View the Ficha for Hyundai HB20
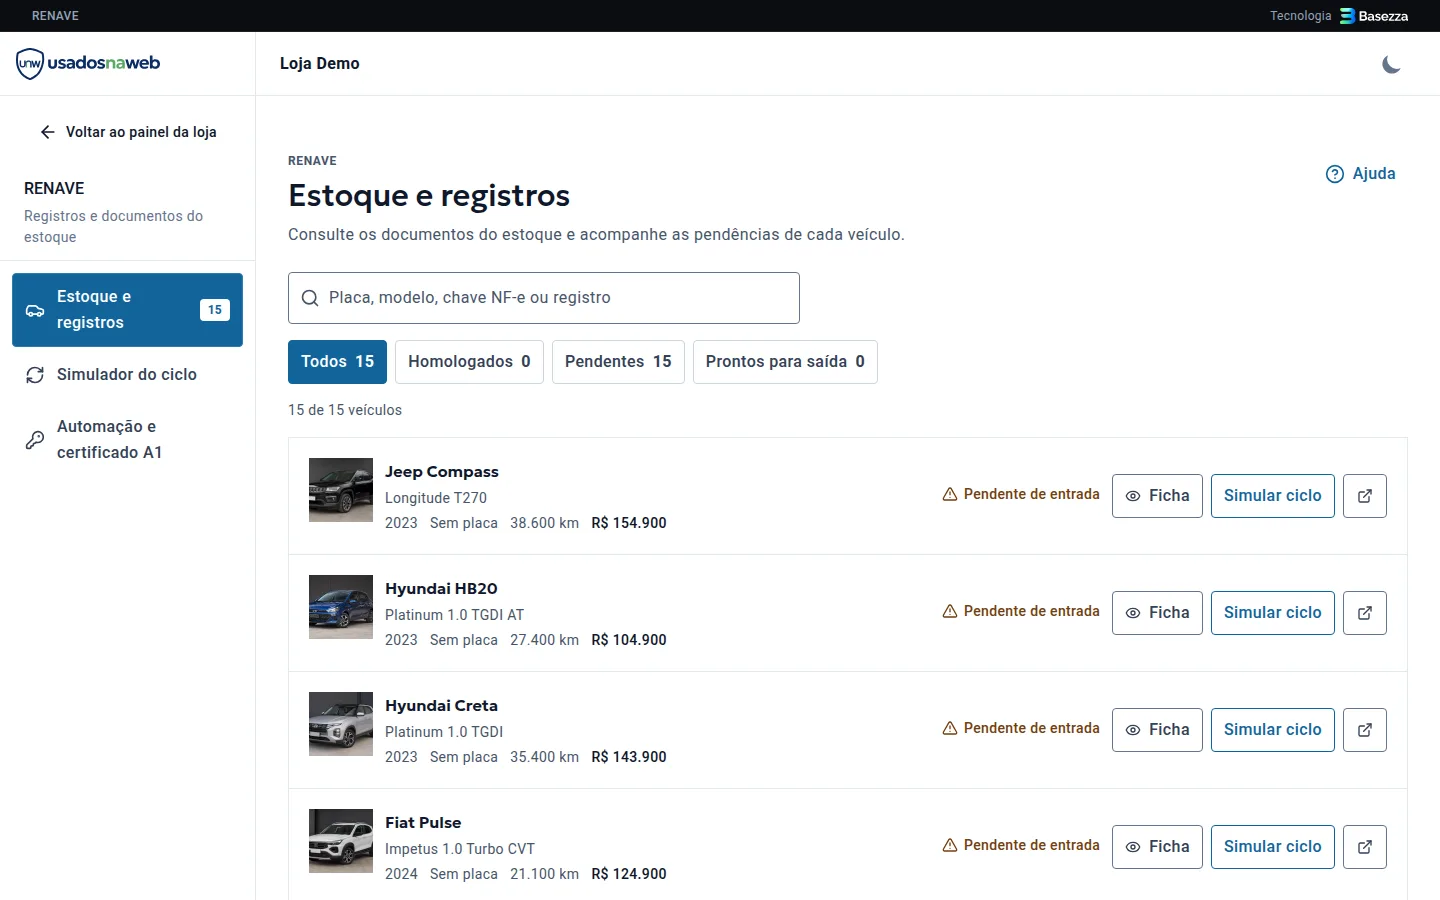Image resolution: width=1440 pixels, height=900 pixels. [1157, 613]
